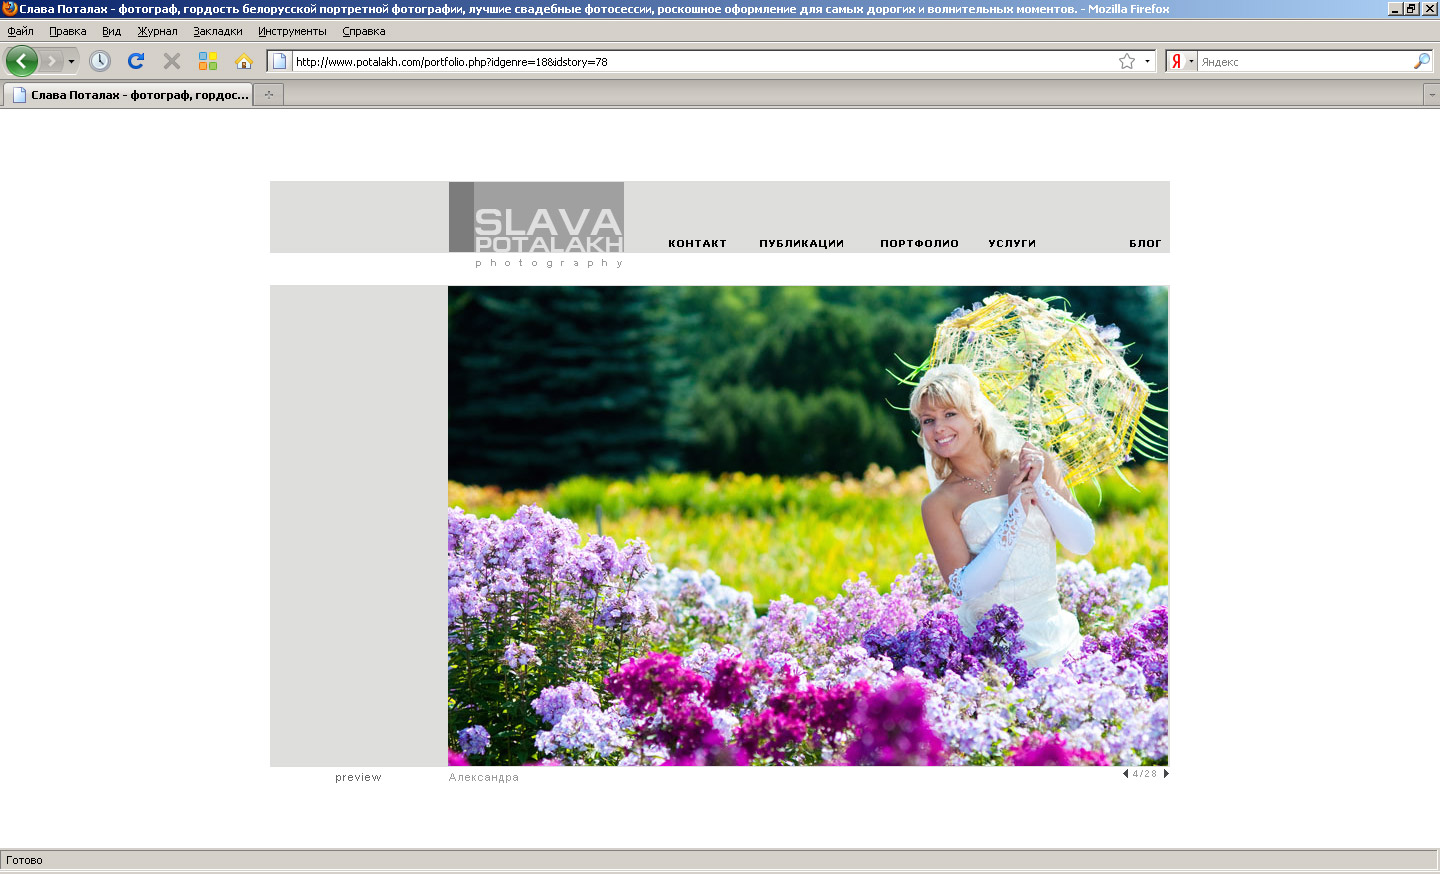Expand the list all tabs dropdown
The image size is (1440, 874).
pyautogui.click(x=1431, y=95)
